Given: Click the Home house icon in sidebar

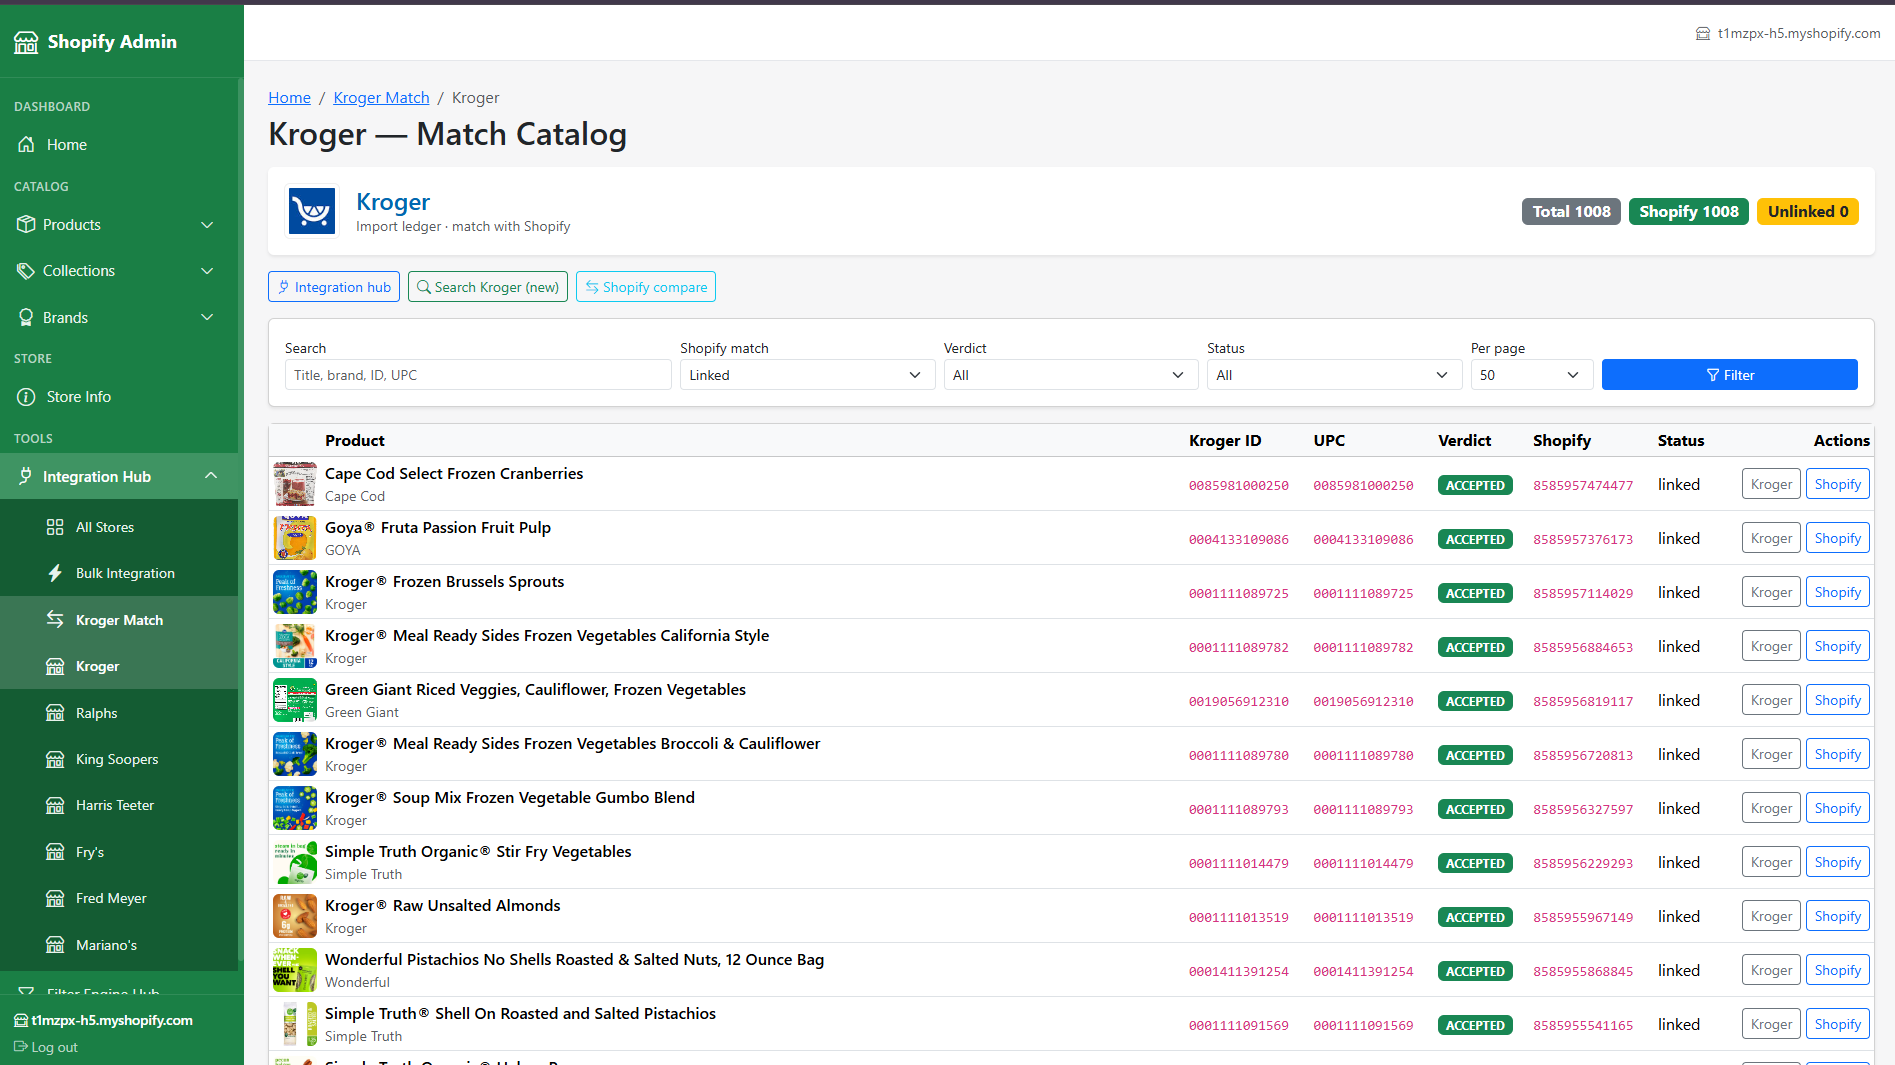Looking at the screenshot, I should [26, 145].
